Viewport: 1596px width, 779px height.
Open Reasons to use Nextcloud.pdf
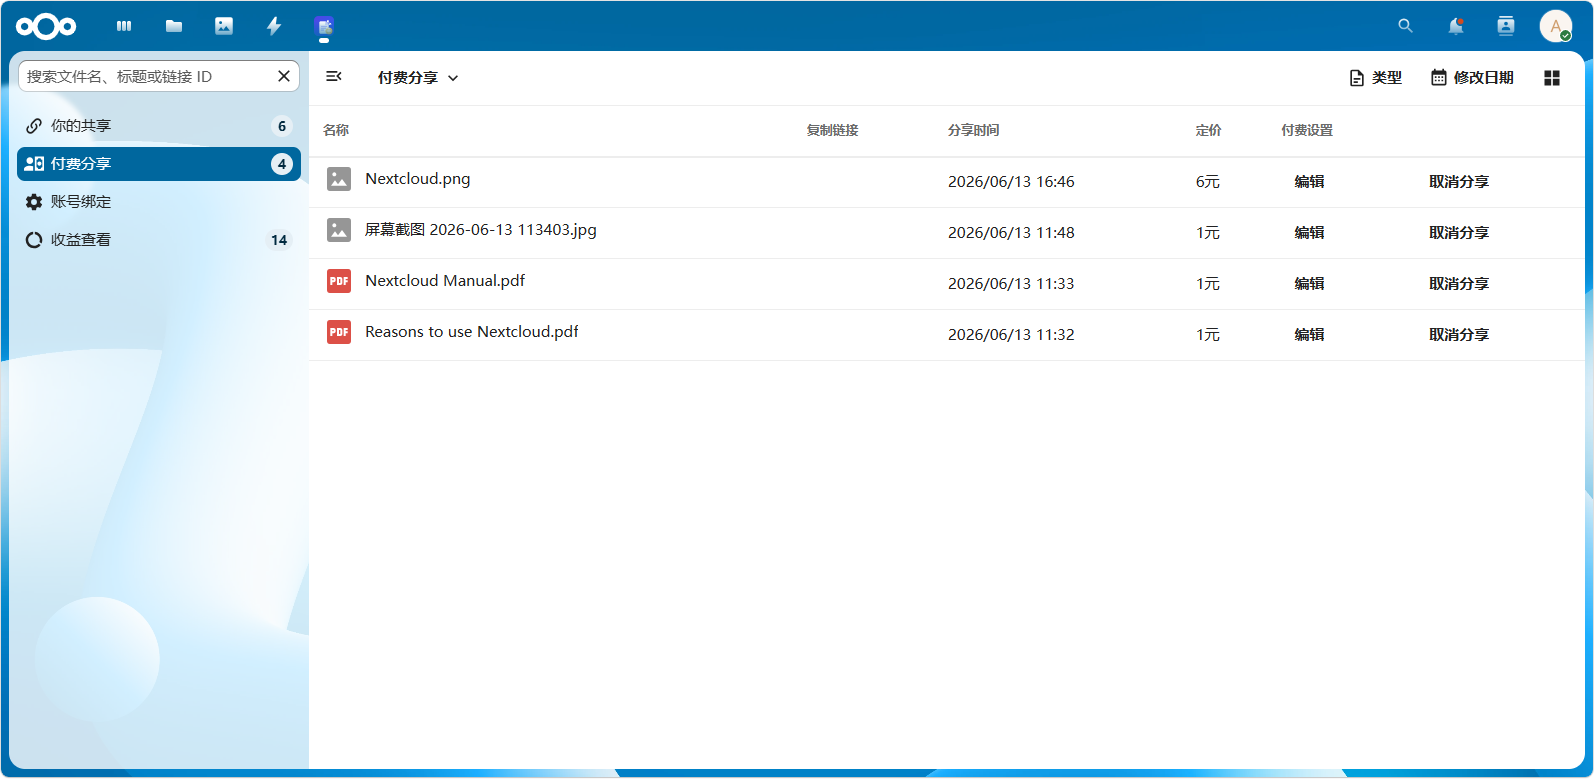[x=472, y=332]
